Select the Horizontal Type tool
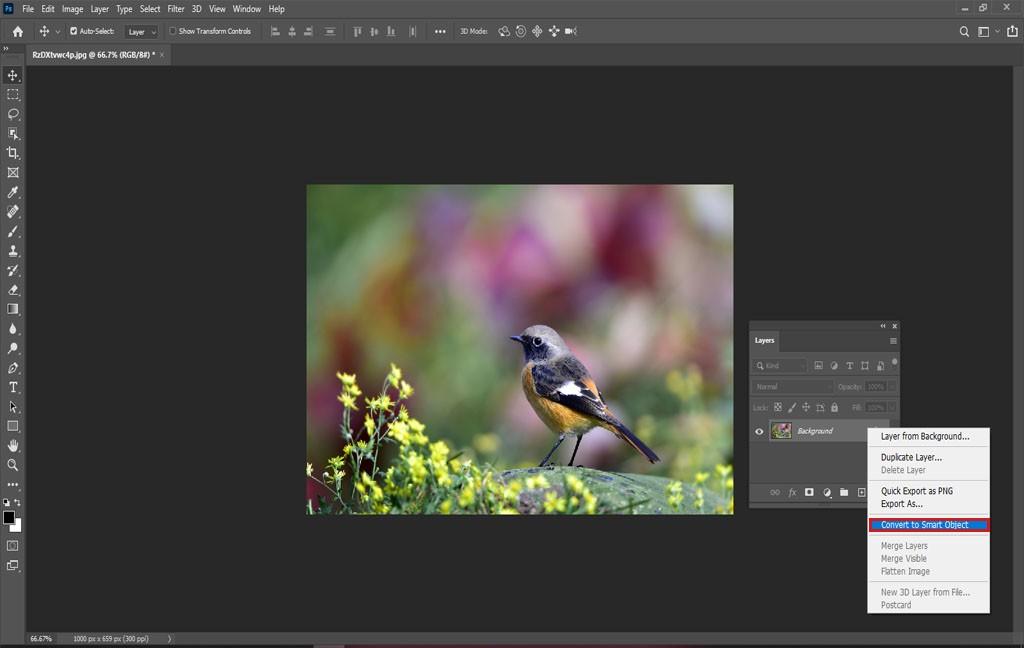The image size is (1024, 648). click(x=12, y=387)
